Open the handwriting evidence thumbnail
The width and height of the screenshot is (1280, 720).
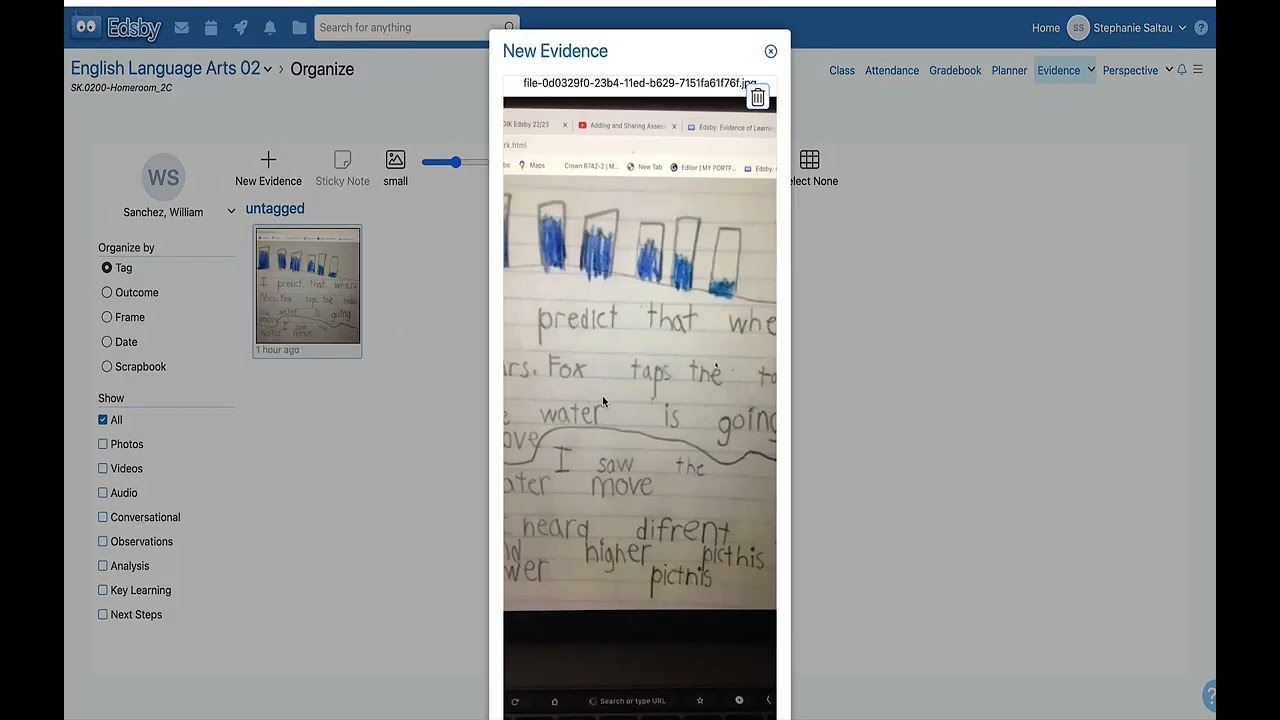coord(308,286)
